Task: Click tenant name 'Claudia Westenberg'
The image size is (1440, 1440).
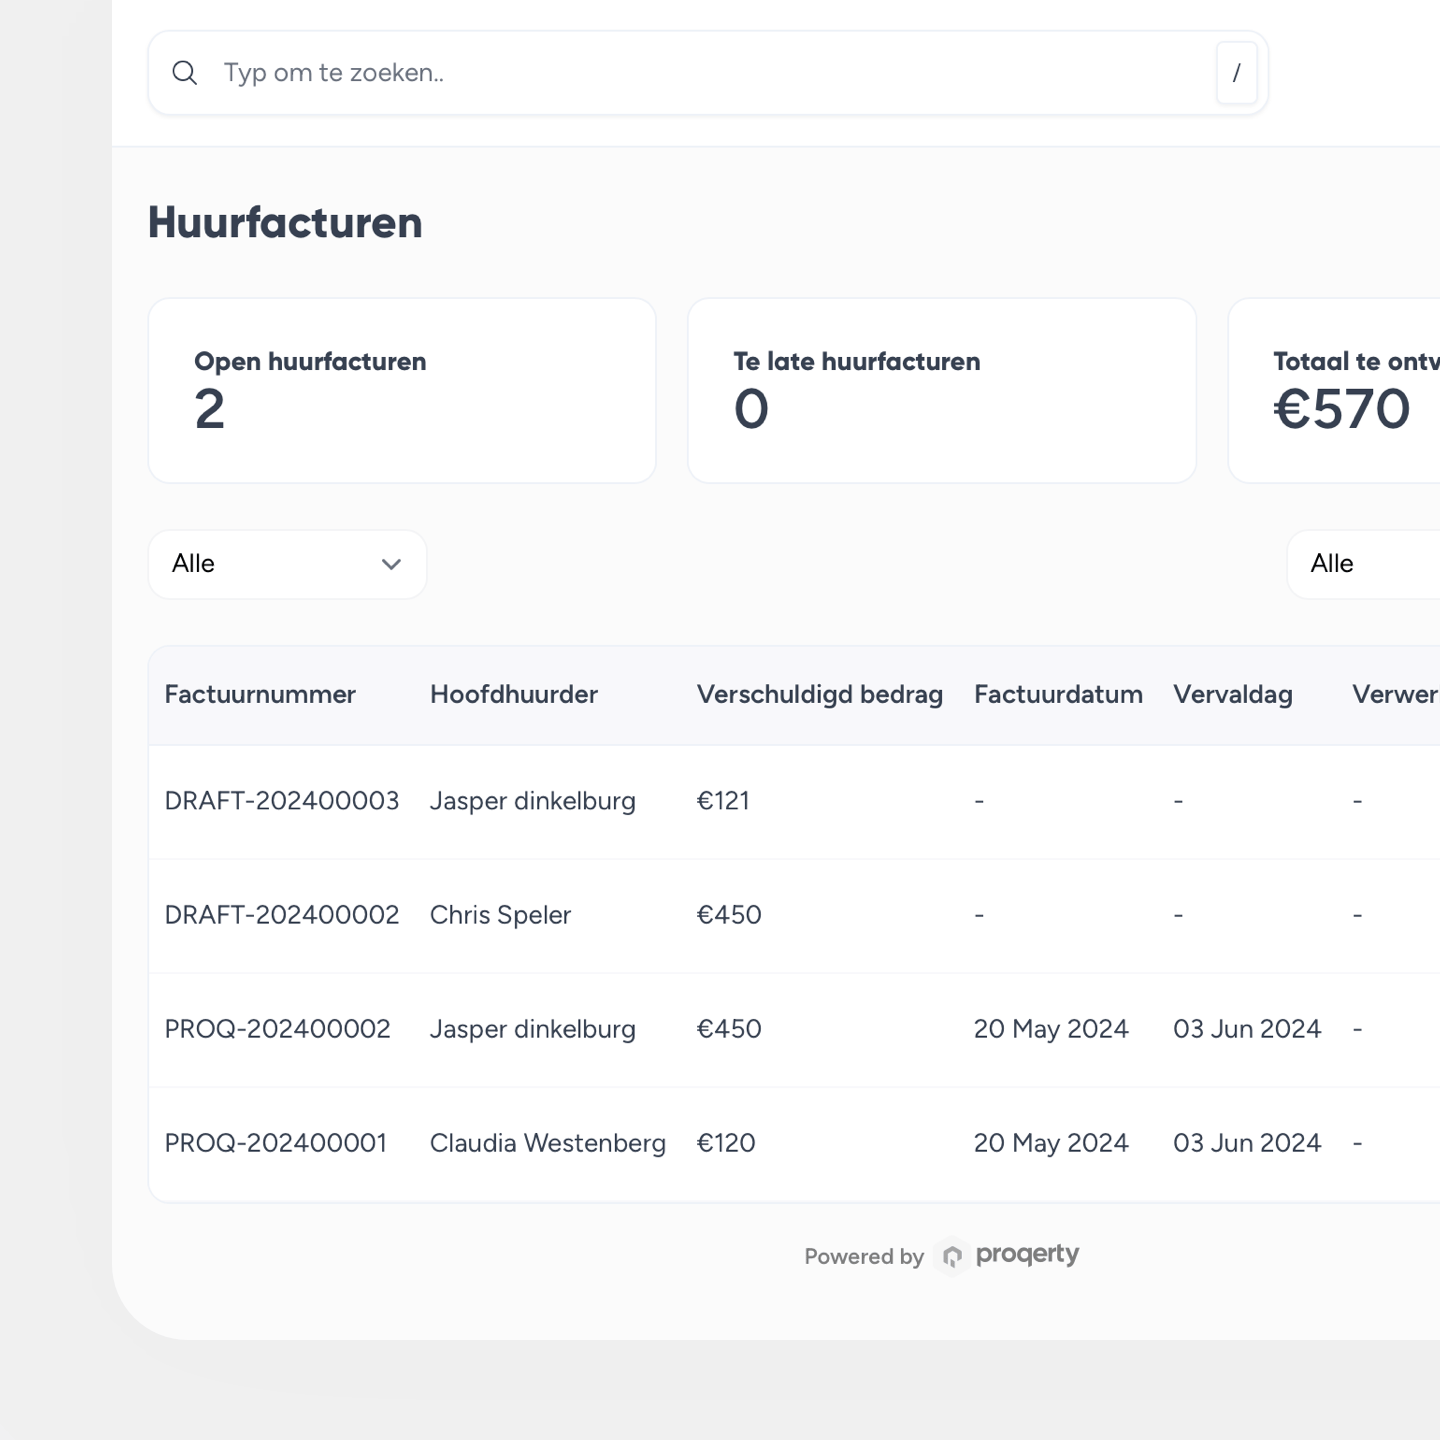Action: point(548,1143)
